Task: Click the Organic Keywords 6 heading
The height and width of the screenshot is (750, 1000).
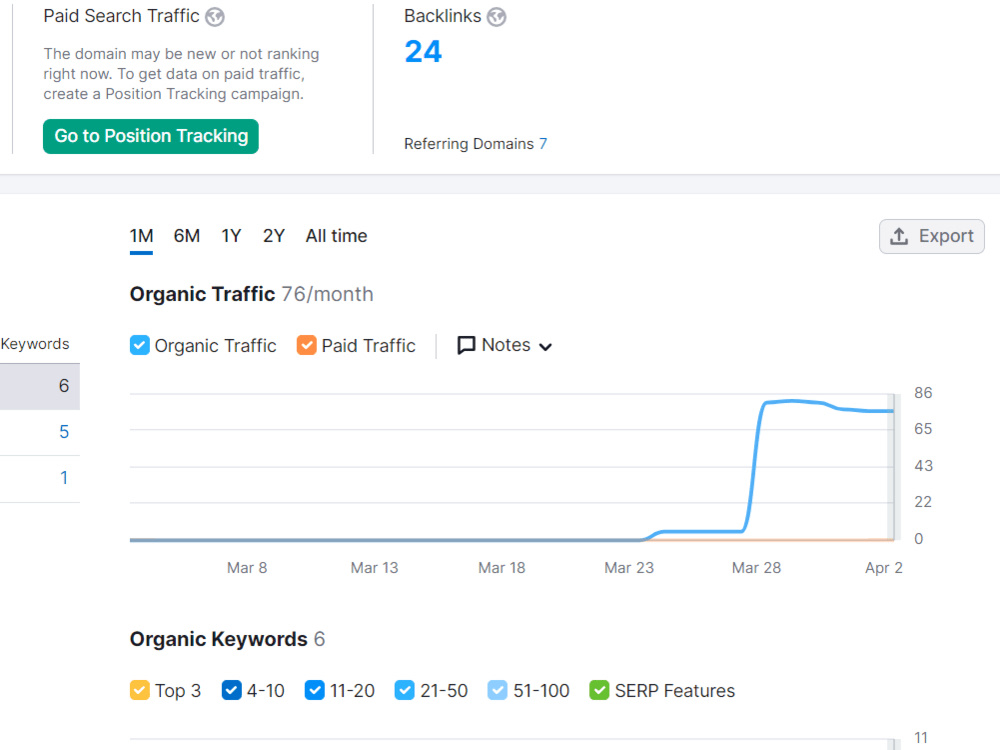Action: click(227, 639)
